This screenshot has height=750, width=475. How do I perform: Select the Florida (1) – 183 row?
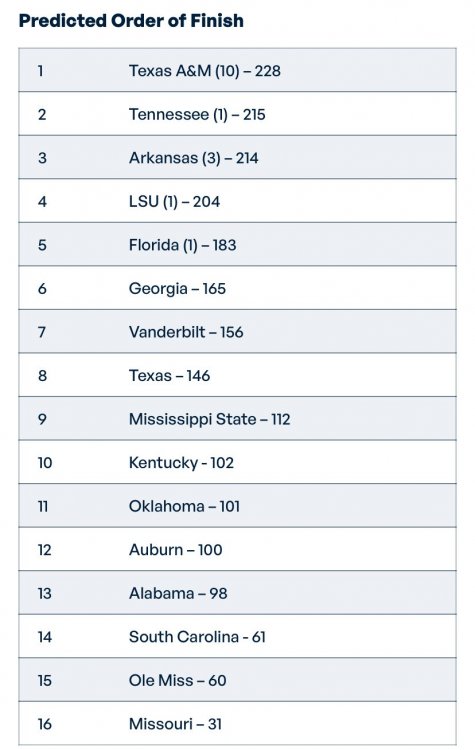(x=237, y=244)
